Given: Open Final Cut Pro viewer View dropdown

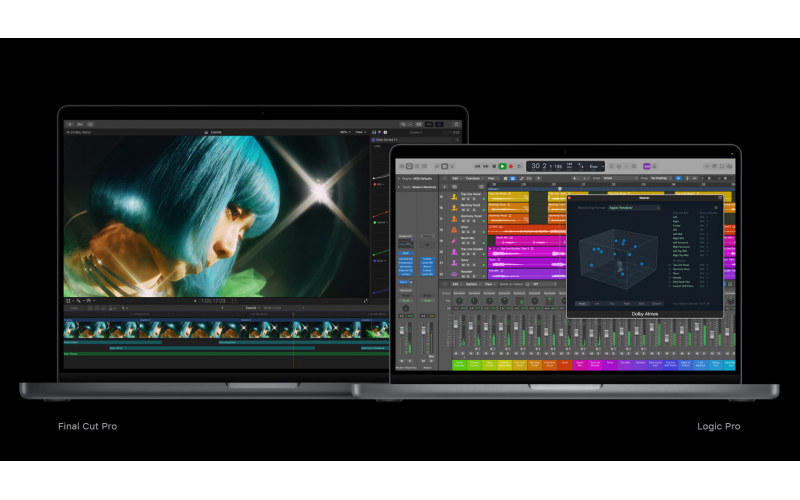Looking at the screenshot, I should tap(361, 132).
